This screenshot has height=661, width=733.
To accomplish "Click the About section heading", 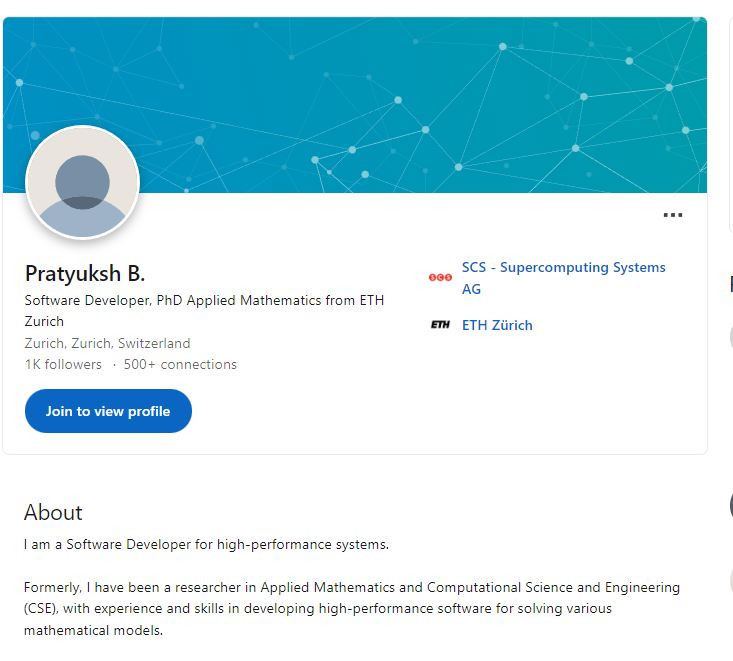I will (53, 512).
